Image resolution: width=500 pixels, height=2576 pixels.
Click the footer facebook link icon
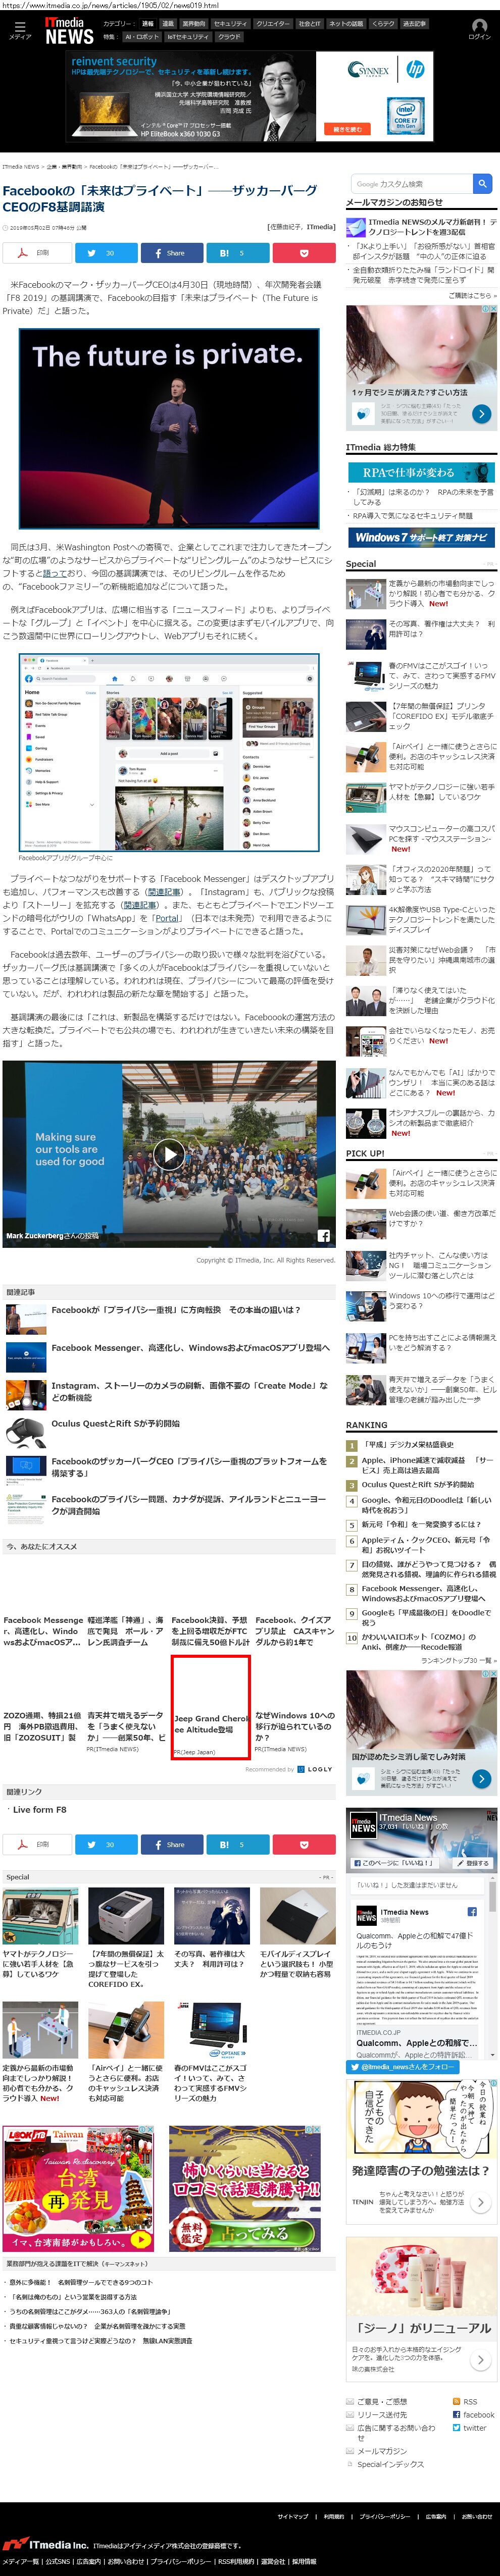[456, 2414]
